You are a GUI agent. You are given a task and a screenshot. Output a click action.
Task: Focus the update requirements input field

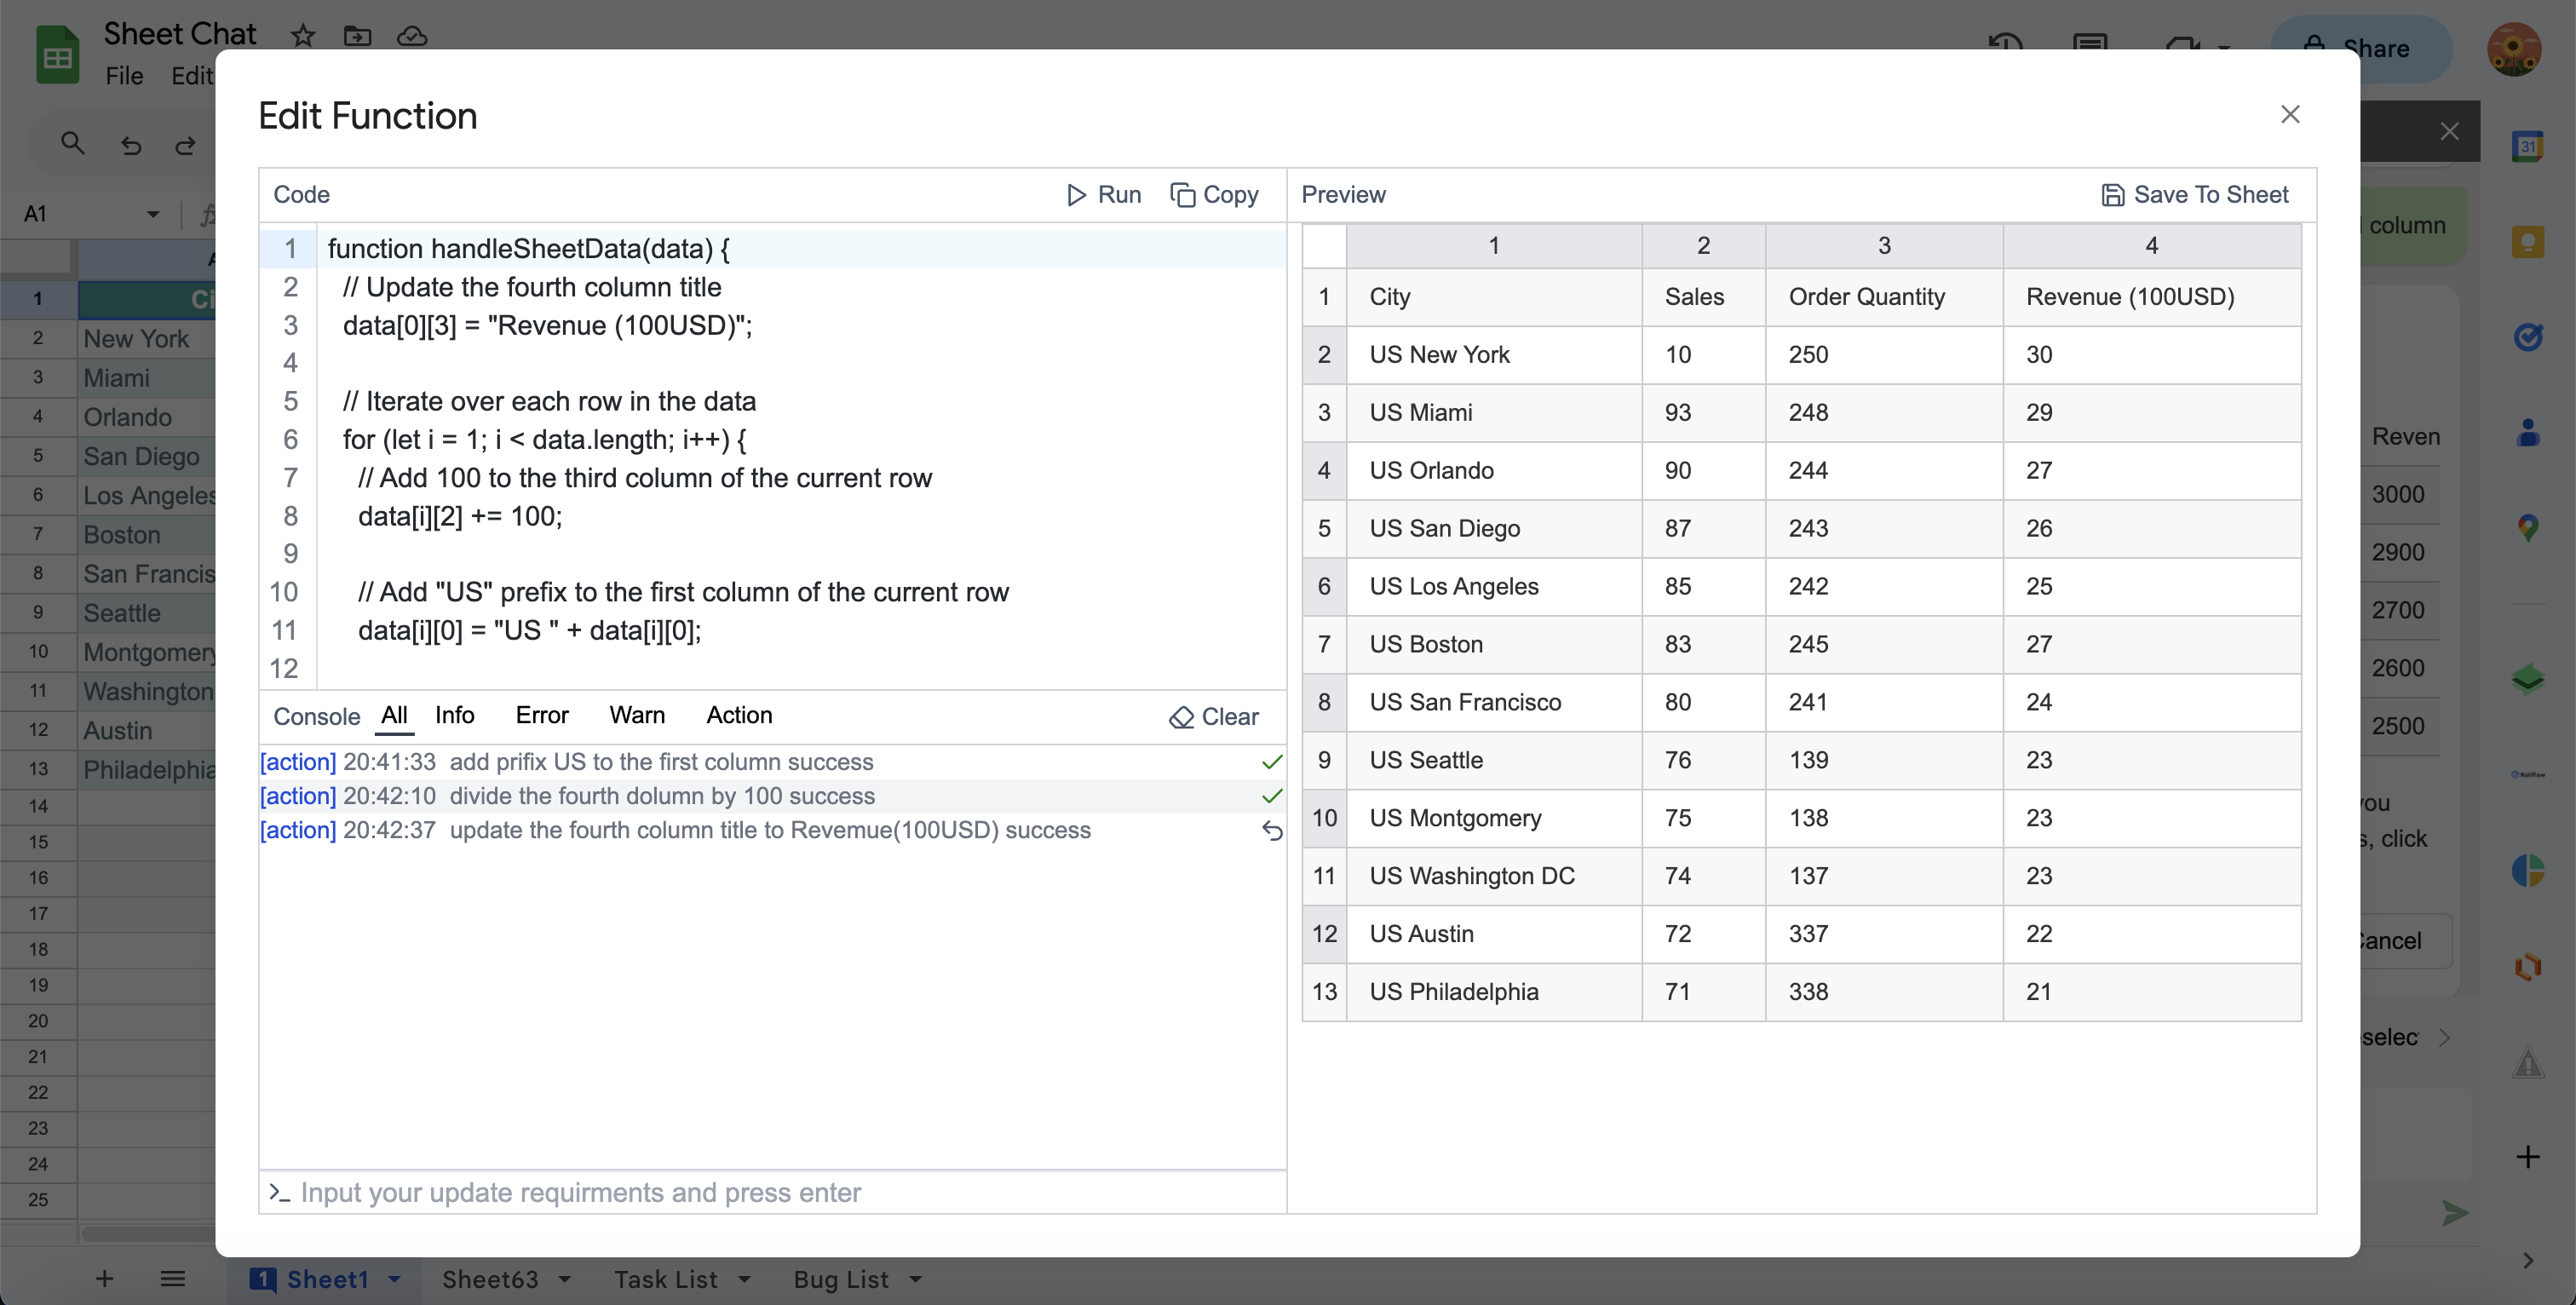[772, 1192]
